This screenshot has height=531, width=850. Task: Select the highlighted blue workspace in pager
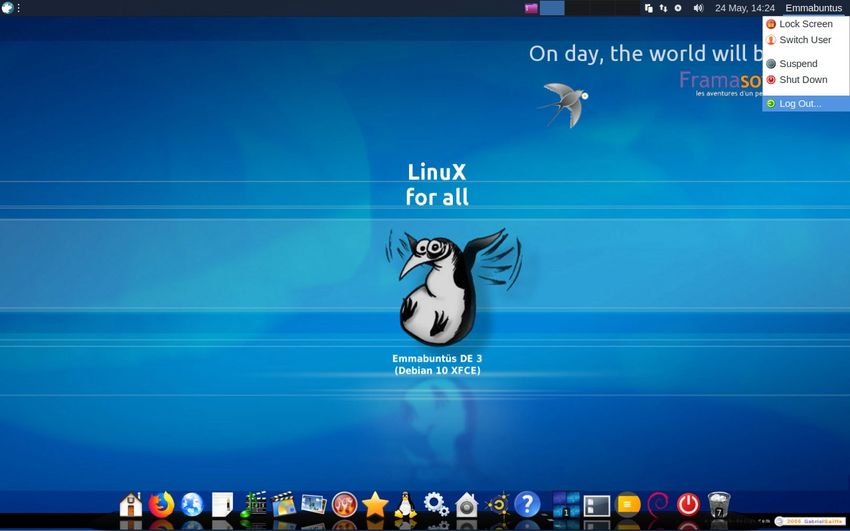coord(552,8)
